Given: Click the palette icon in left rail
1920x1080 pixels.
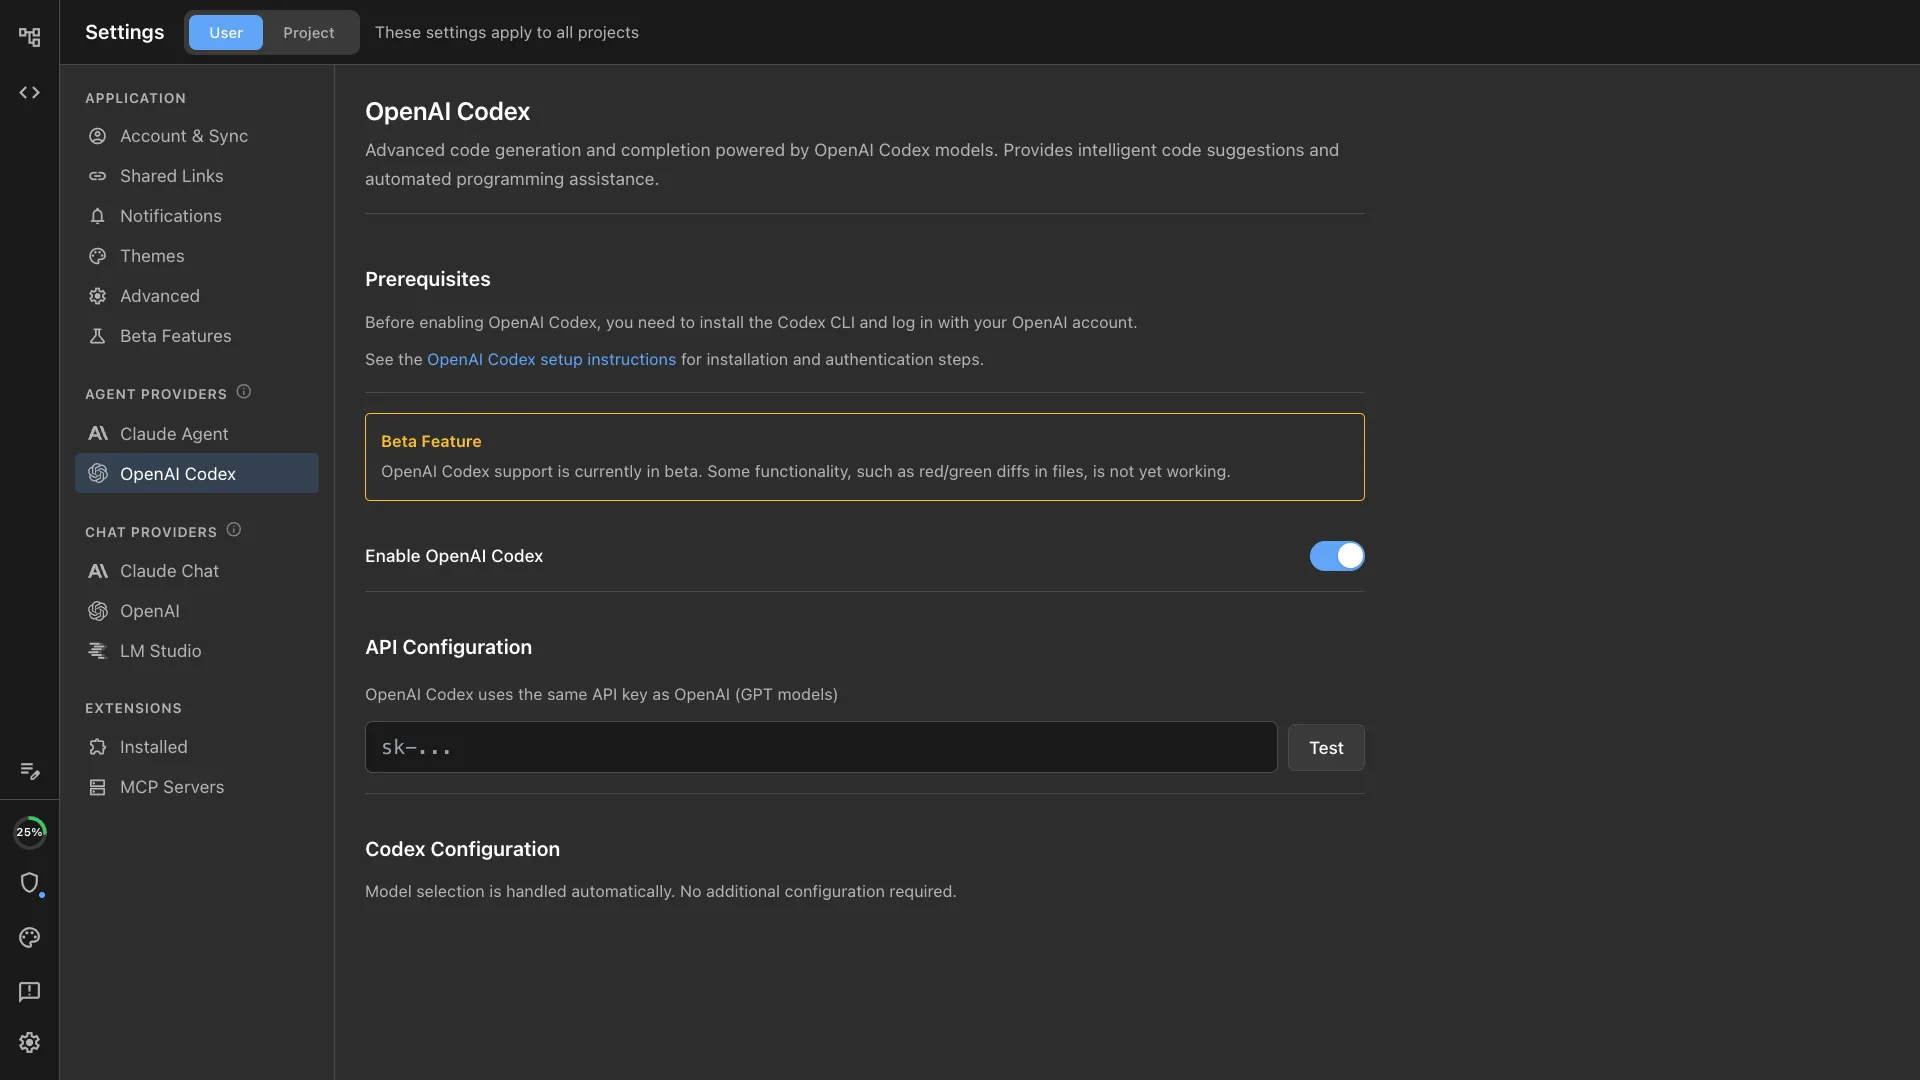Looking at the screenshot, I should point(29,938).
